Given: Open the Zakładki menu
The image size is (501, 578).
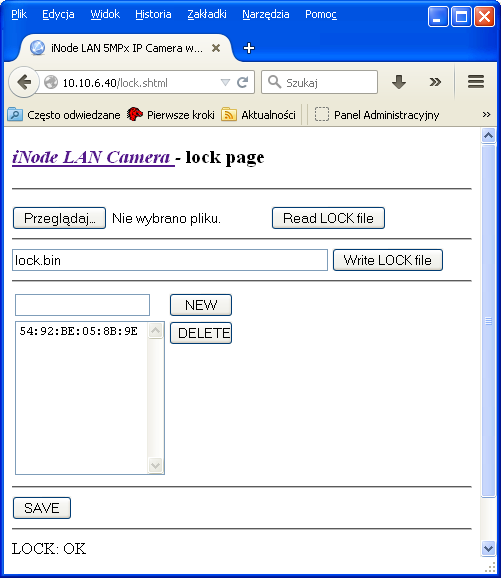Looking at the screenshot, I should click(x=207, y=14).
